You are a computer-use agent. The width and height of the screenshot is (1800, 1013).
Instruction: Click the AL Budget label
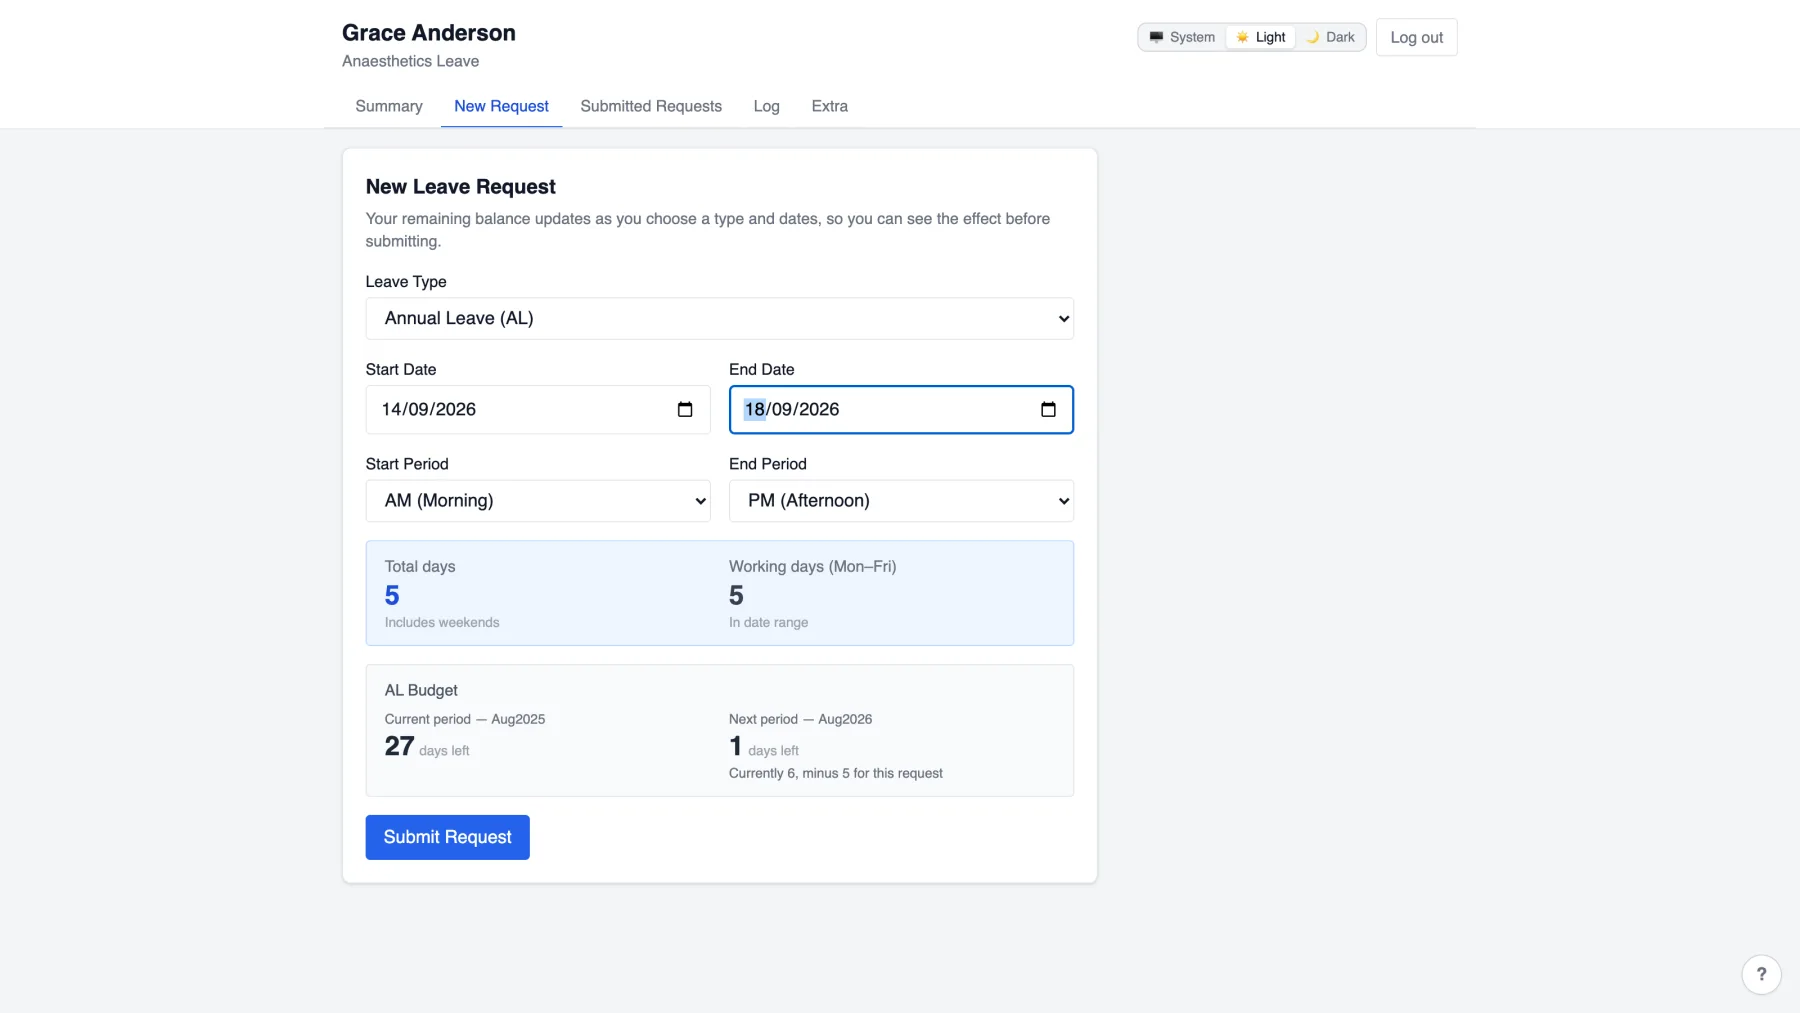pyautogui.click(x=421, y=690)
